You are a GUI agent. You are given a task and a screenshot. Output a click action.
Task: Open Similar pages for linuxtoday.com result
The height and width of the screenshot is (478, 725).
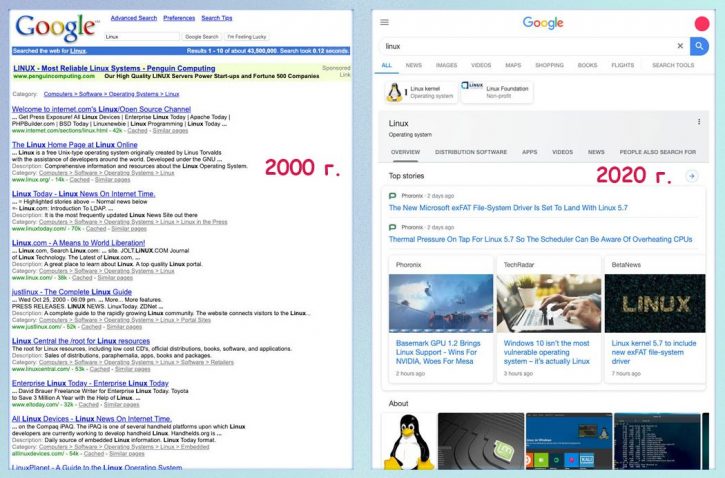coord(129,228)
